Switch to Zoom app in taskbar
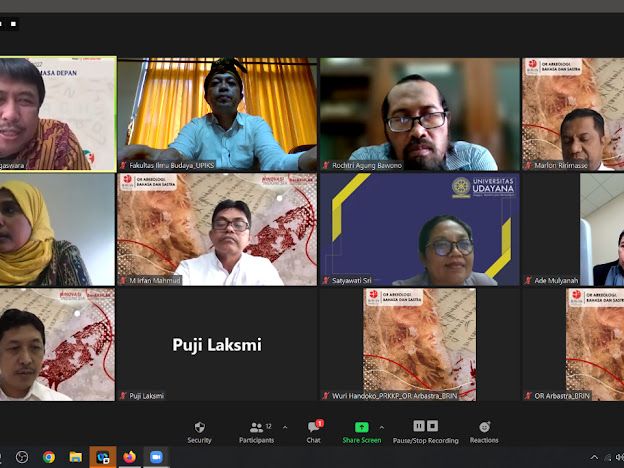The height and width of the screenshot is (468, 624). pos(156,457)
